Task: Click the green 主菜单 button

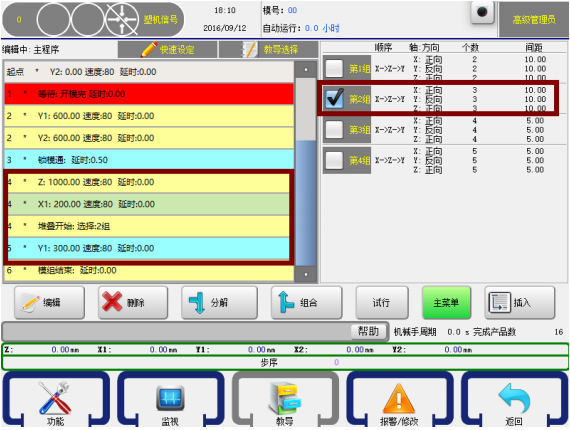Action: pyautogui.click(x=446, y=302)
